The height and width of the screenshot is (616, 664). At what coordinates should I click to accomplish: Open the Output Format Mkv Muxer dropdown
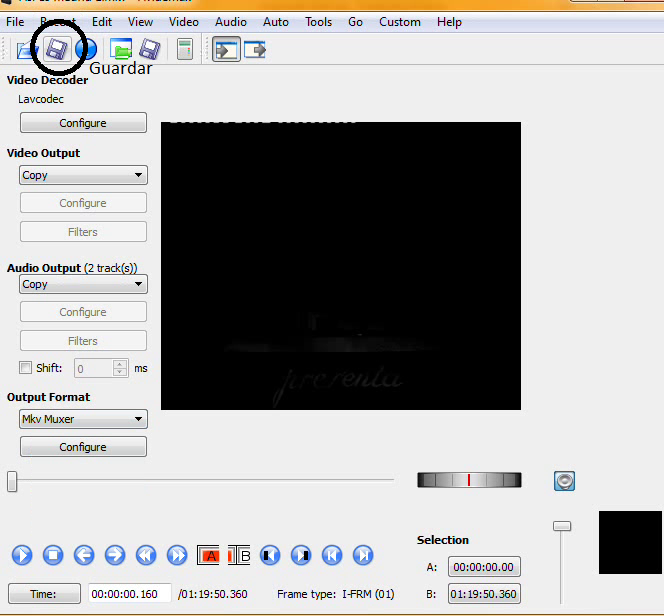83,419
